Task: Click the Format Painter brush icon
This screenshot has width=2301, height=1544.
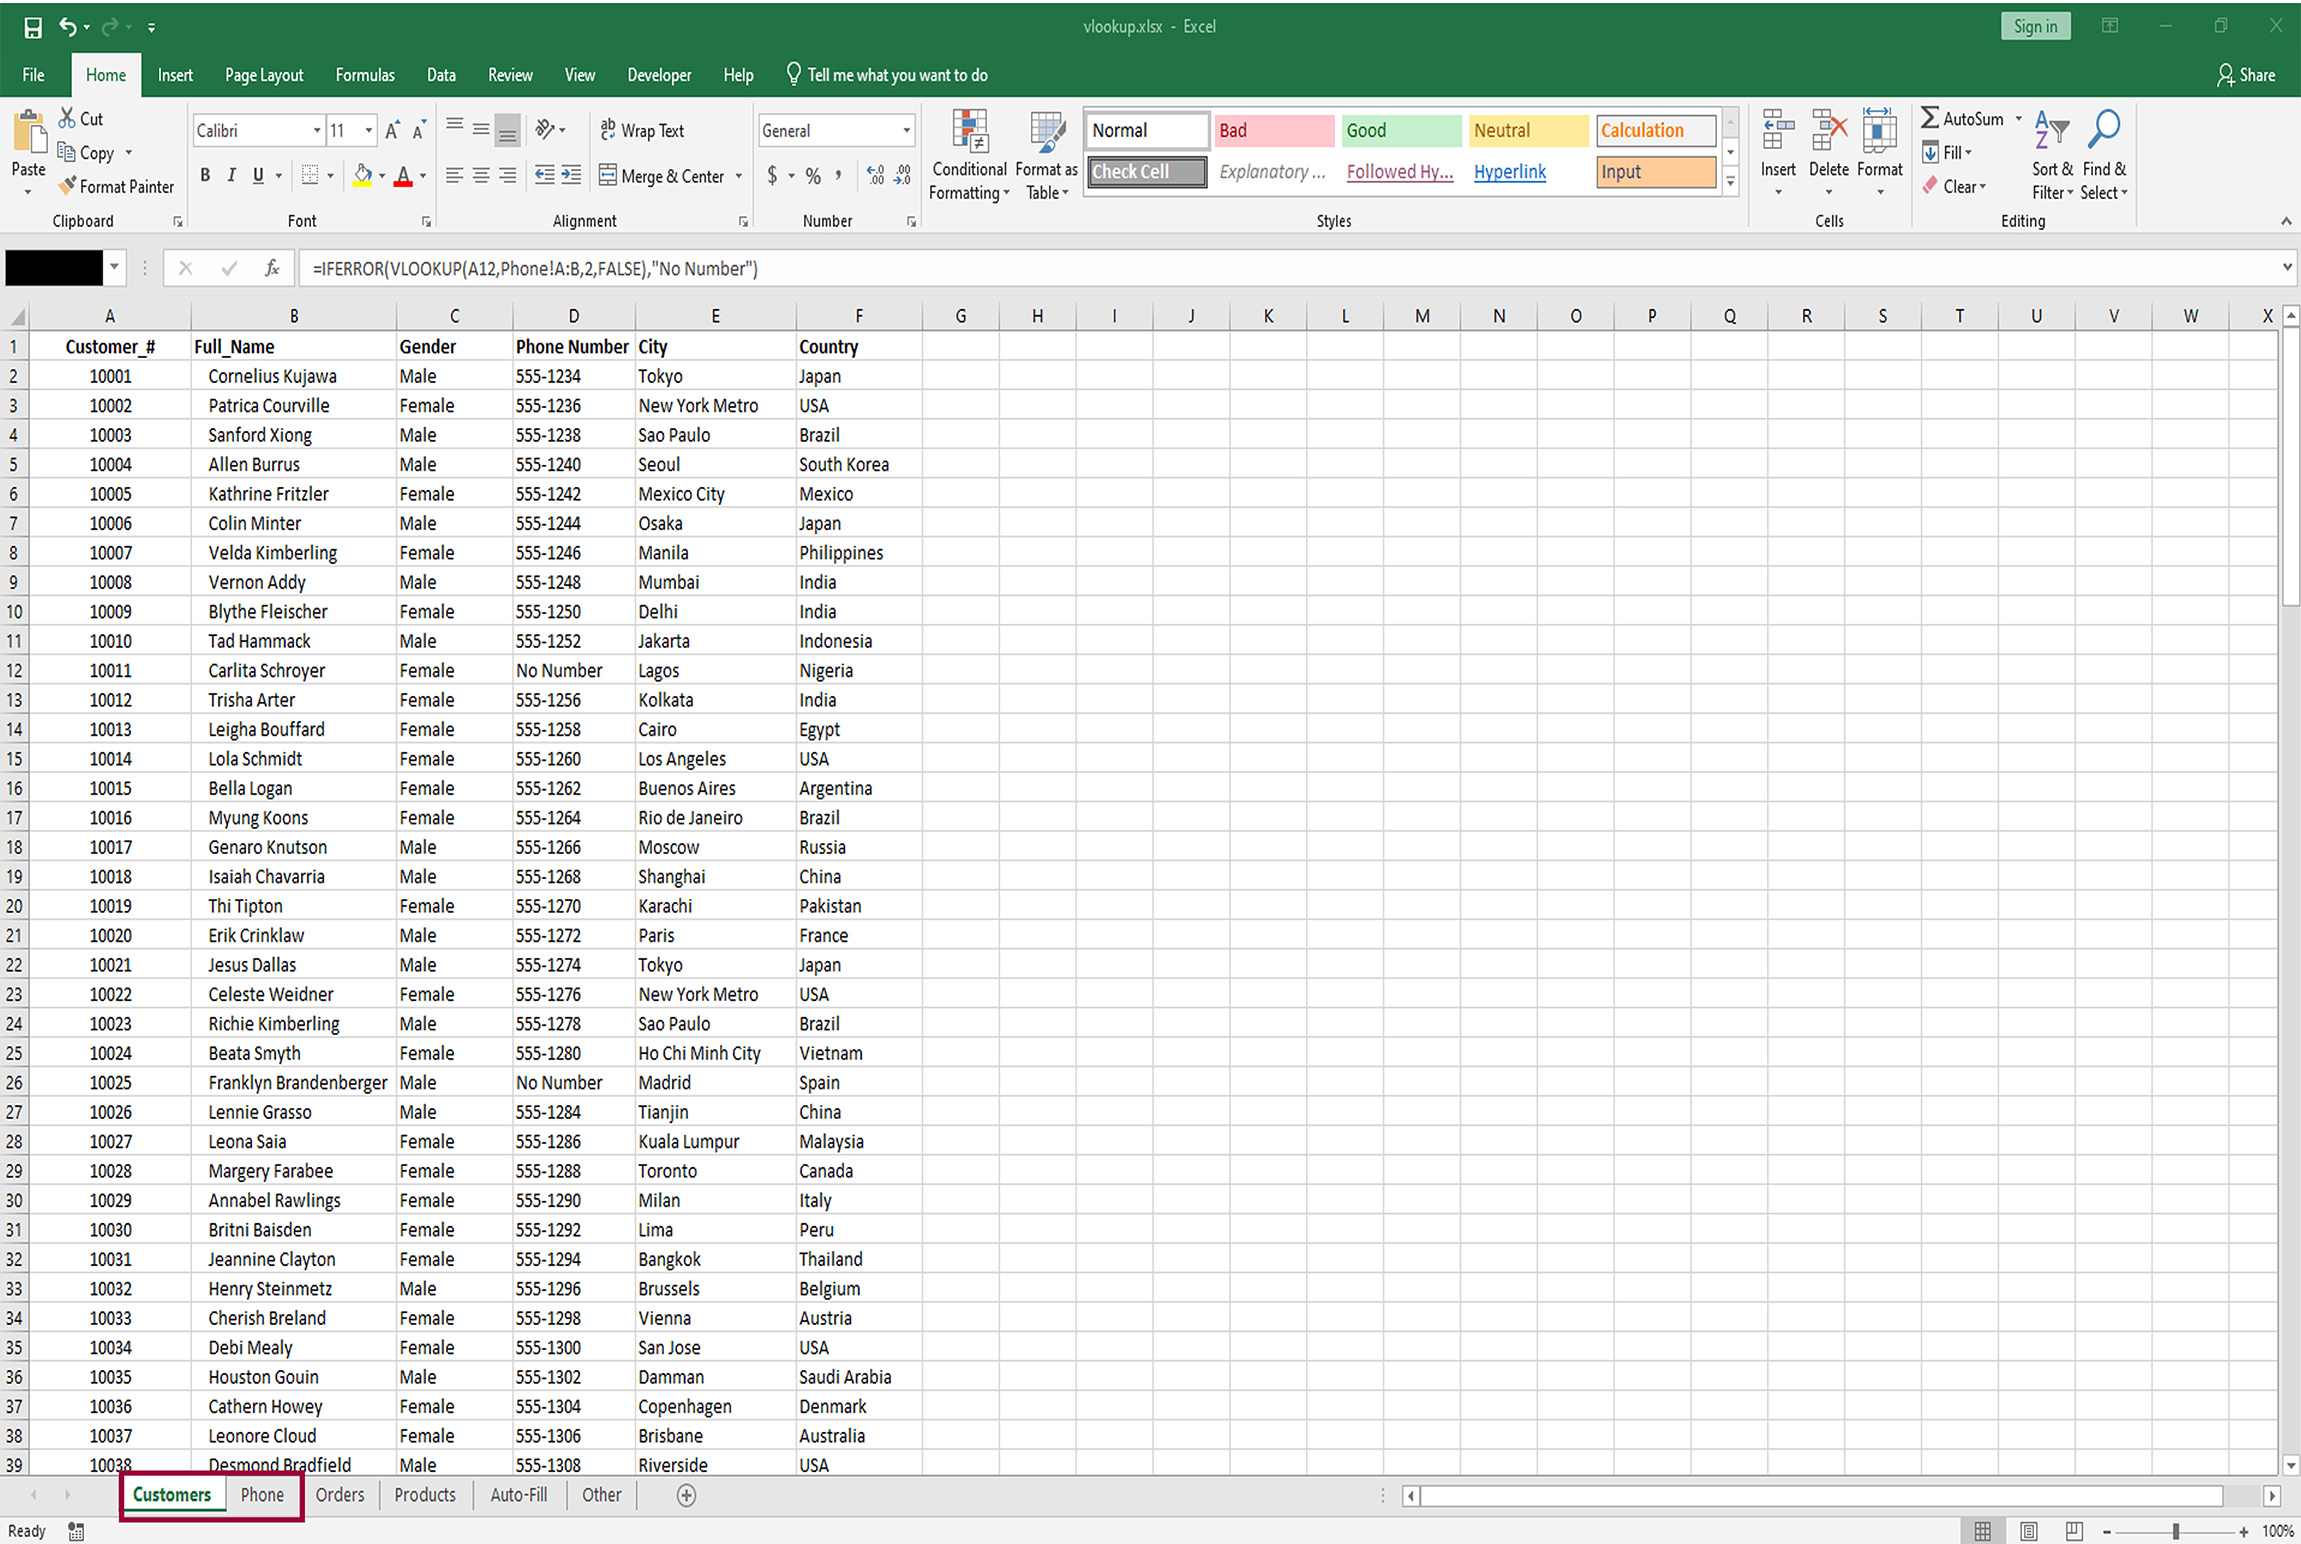Action: (x=68, y=186)
